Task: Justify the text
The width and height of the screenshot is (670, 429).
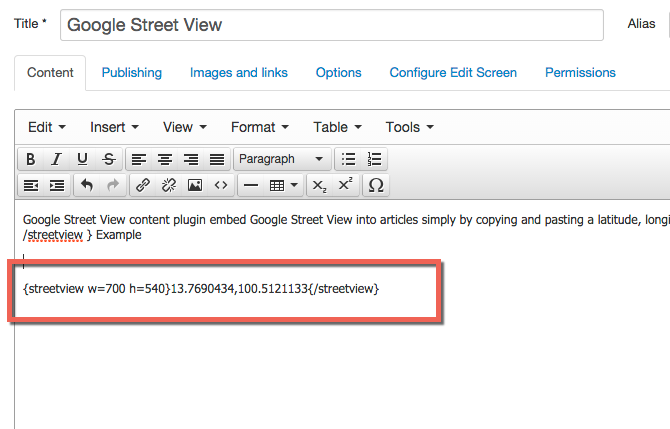Action: click(x=217, y=159)
